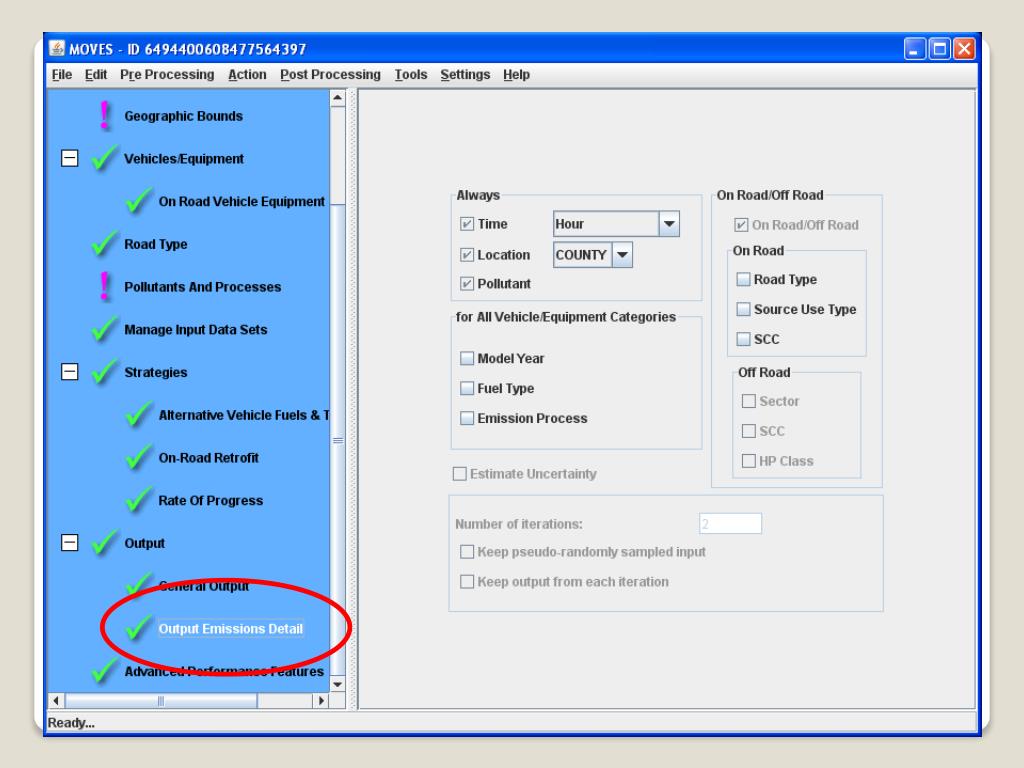
Task: Check the Source Use Type box
Action: 743,309
